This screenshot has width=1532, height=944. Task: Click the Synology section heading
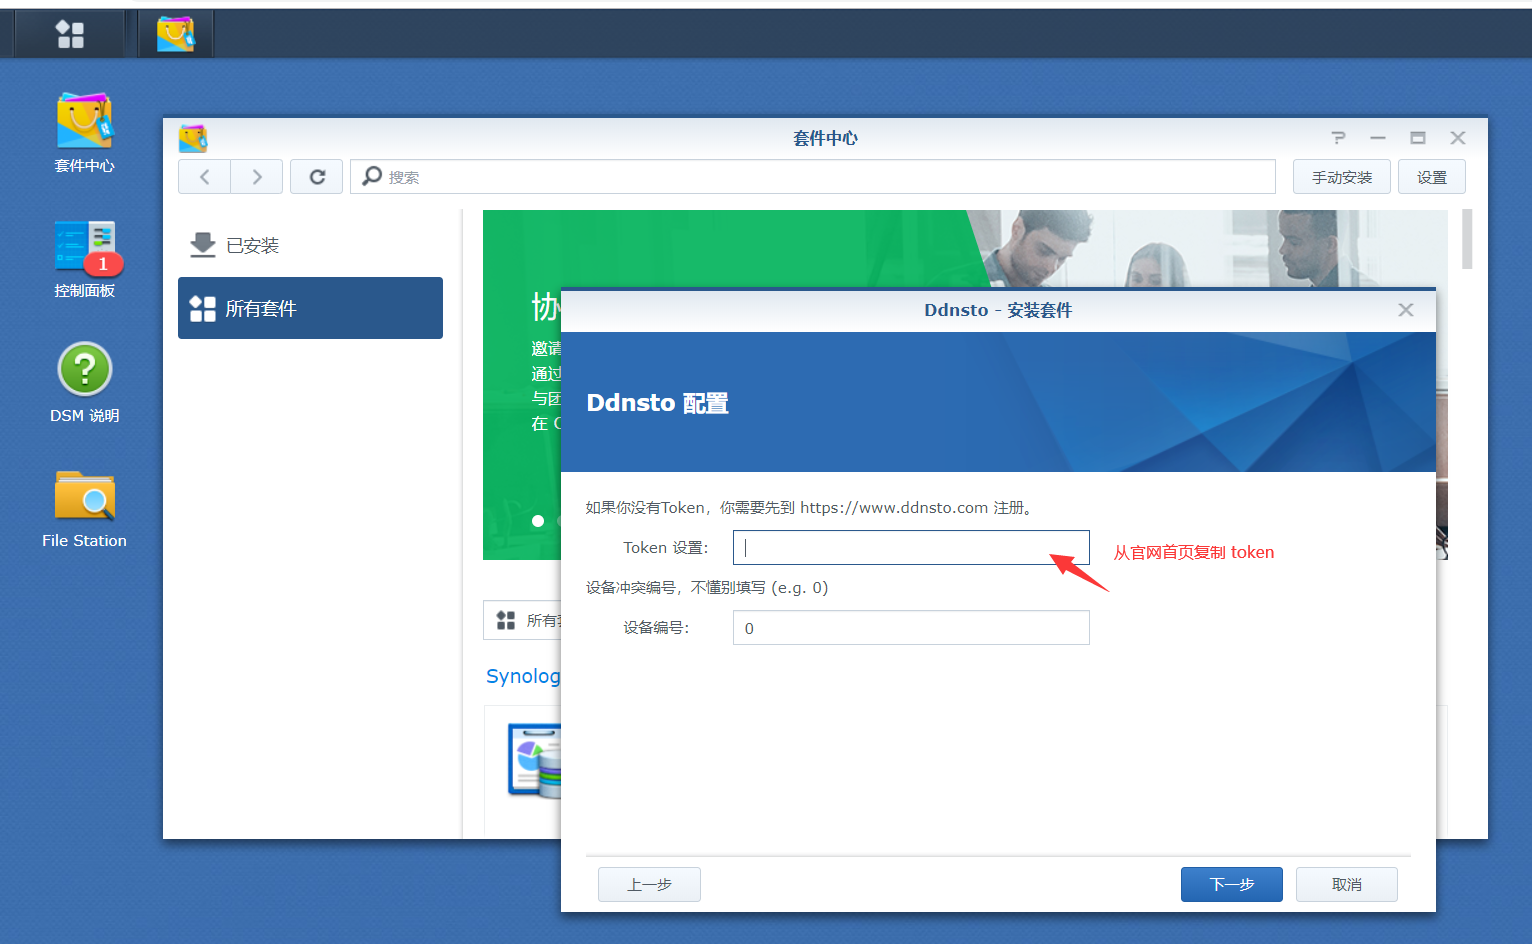click(x=523, y=676)
